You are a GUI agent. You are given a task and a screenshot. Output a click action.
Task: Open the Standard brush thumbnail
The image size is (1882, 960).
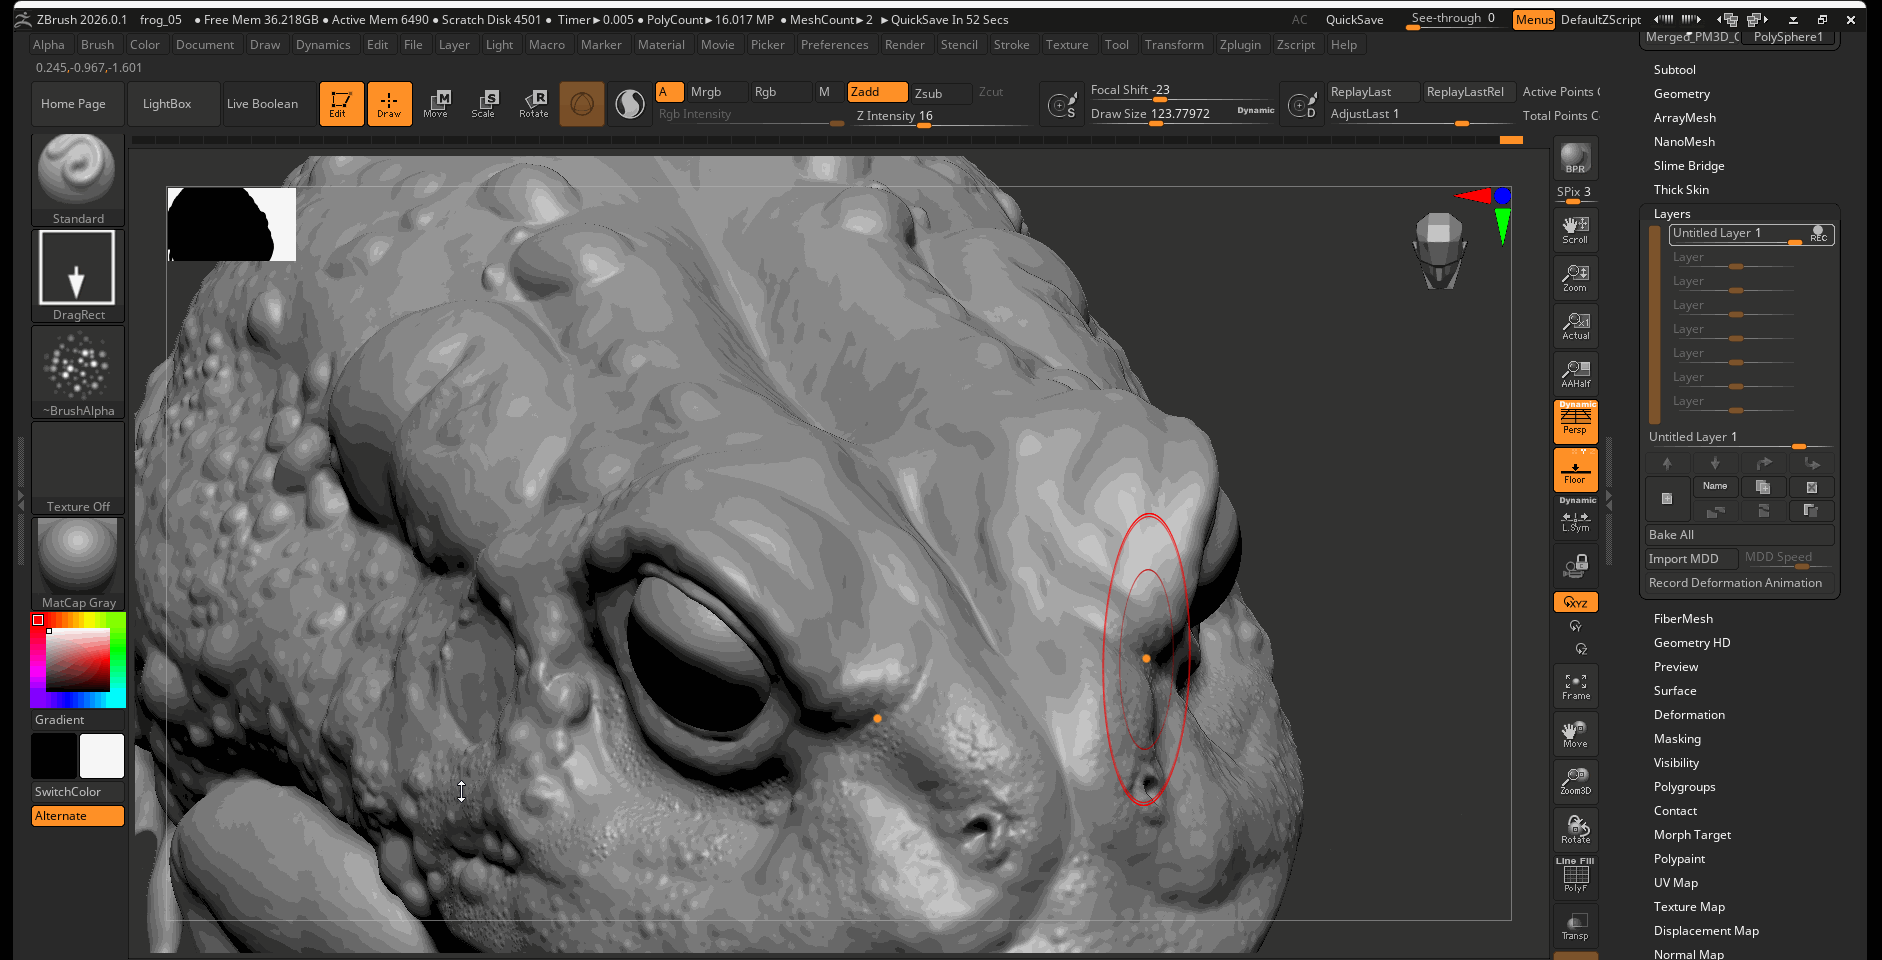(78, 172)
